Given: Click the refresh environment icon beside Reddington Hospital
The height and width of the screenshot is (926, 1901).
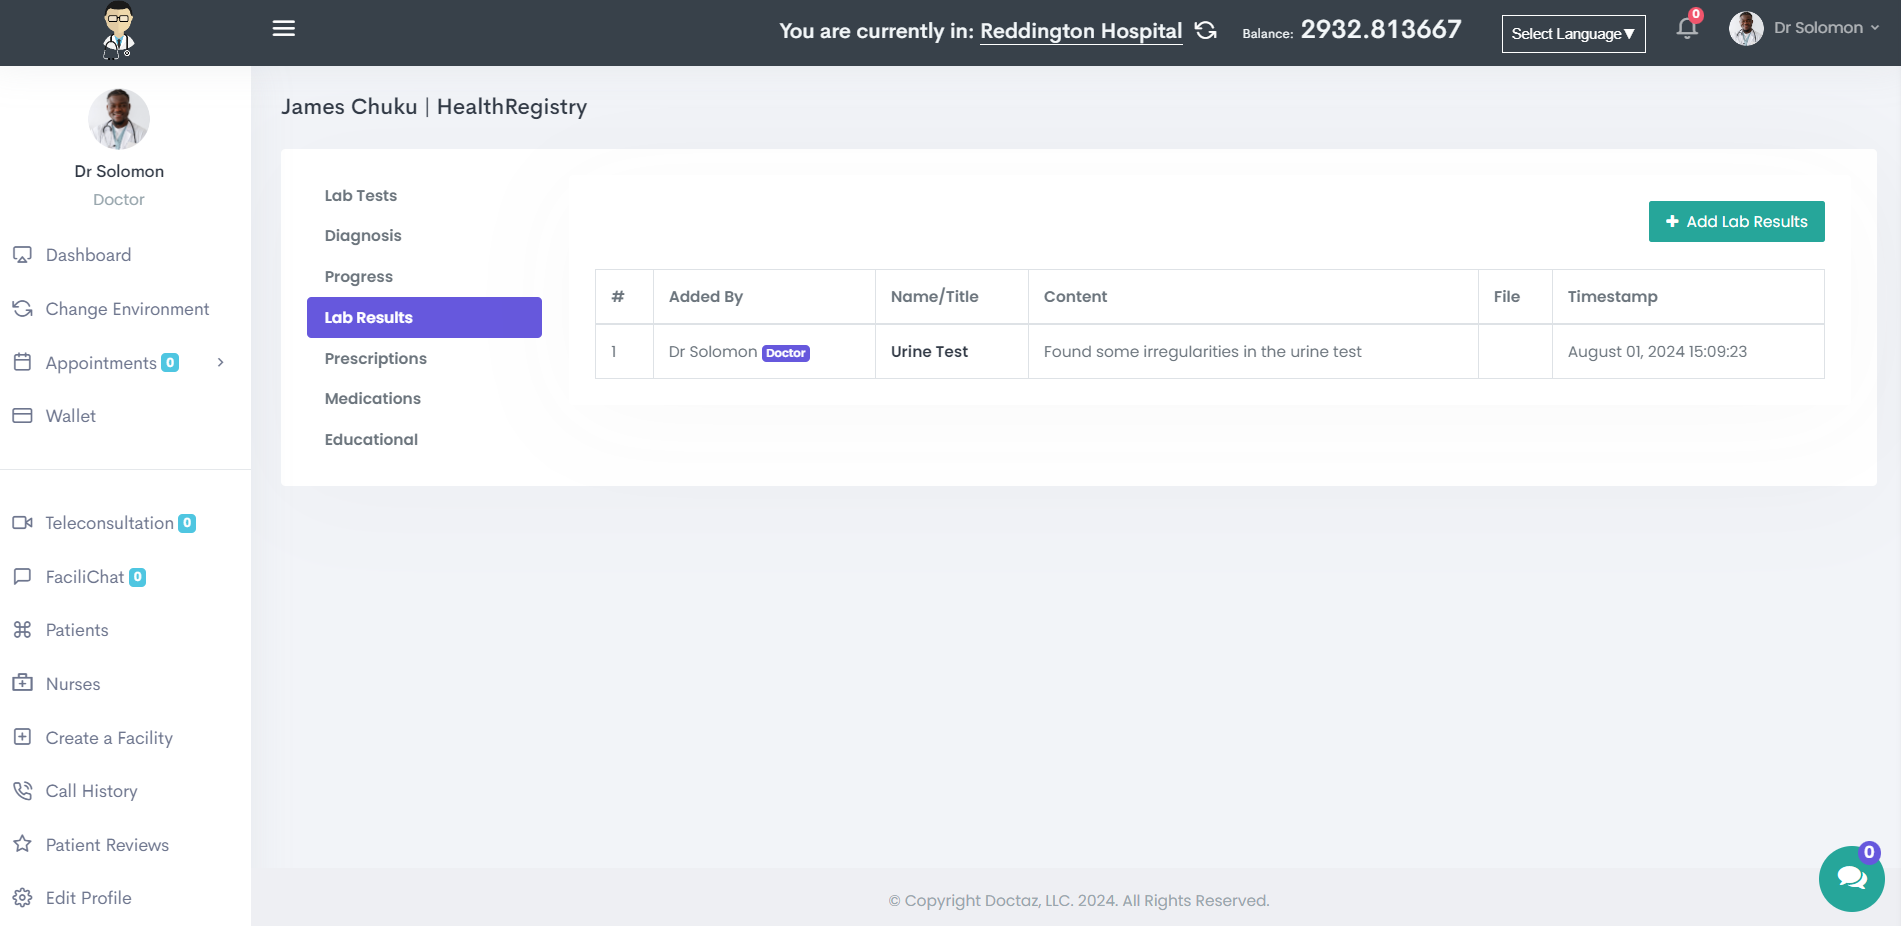Looking at the screenshot, I should click(1206, 31).
